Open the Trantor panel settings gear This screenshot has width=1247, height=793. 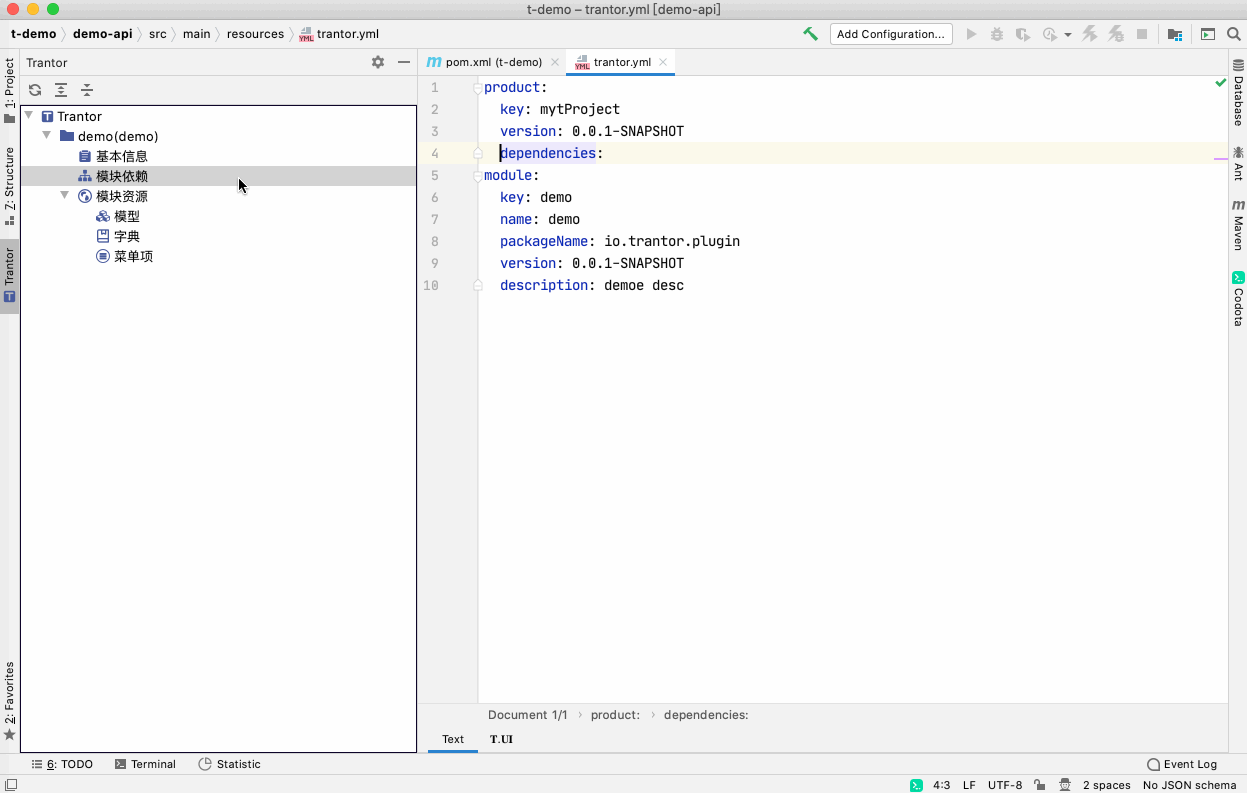pyautogui.click(x=378, y=62)
